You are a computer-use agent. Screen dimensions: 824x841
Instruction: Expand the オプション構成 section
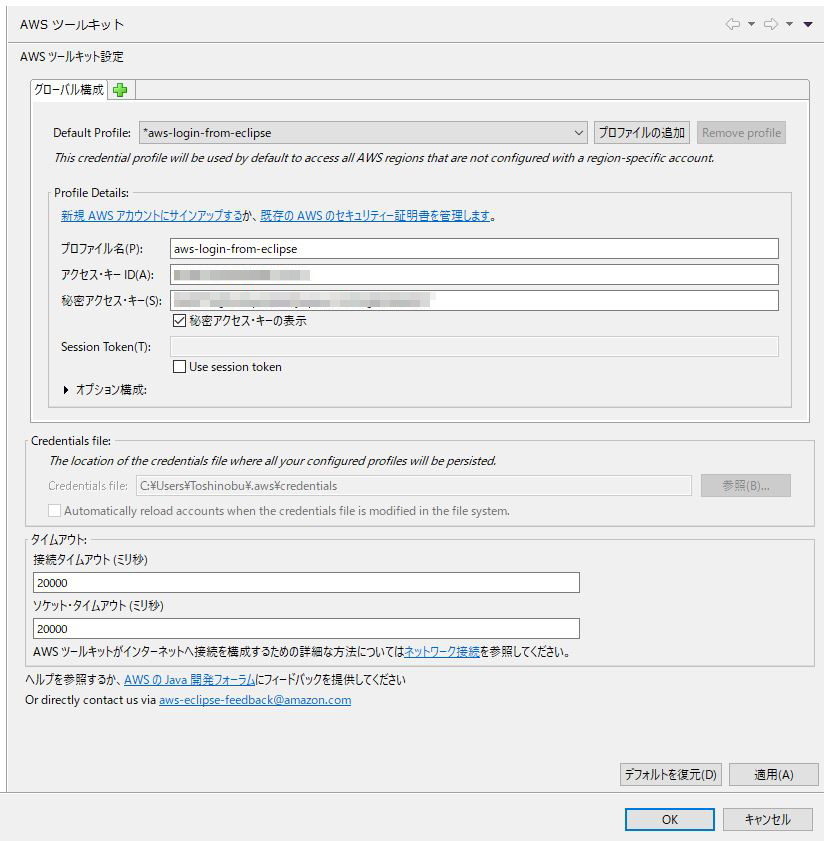pyautogui.click(x=66, y=390)
